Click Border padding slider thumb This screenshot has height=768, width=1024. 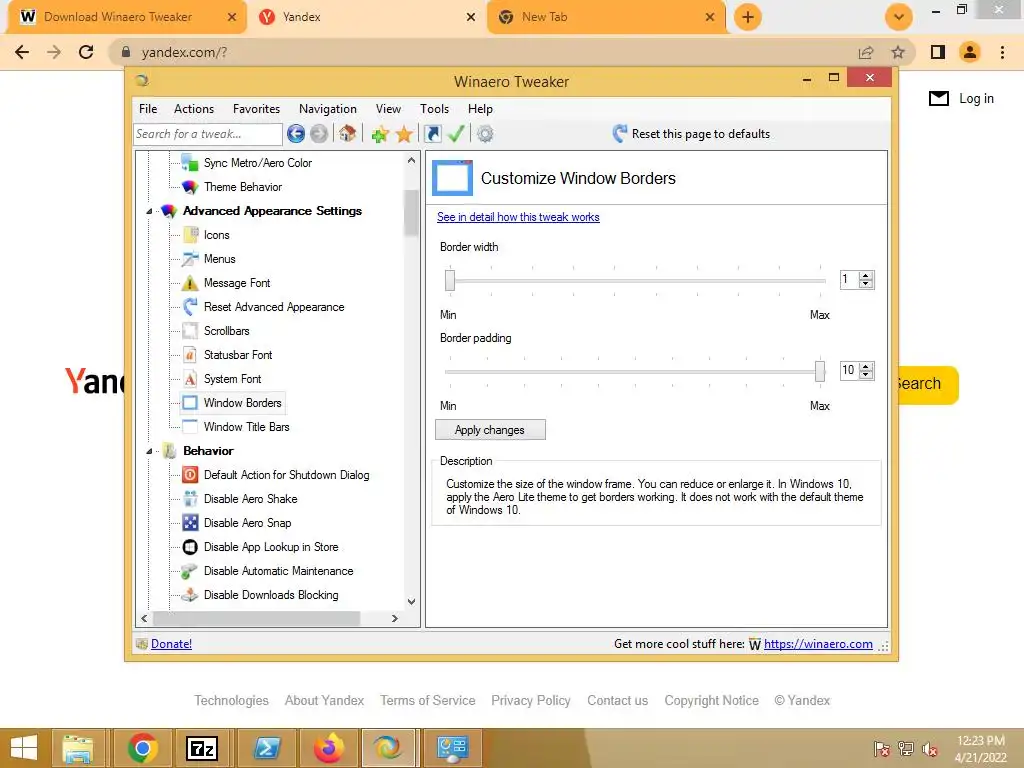coord(820,371)
